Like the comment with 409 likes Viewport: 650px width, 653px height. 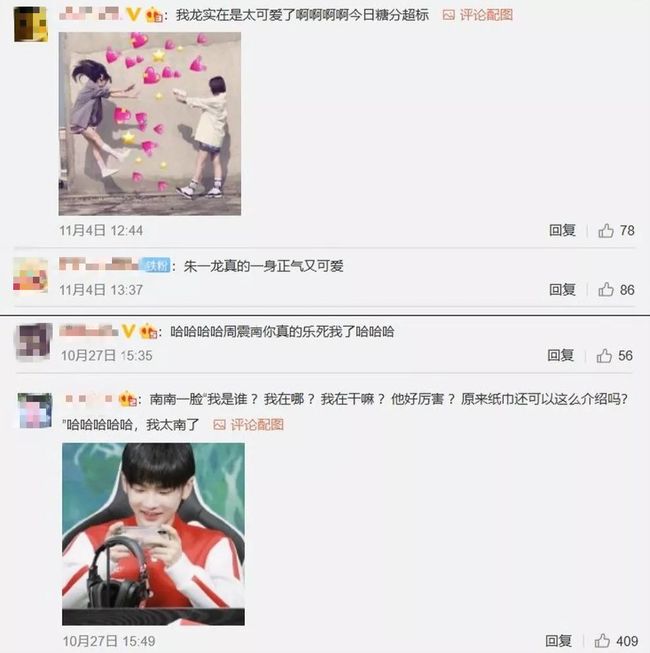602,641
